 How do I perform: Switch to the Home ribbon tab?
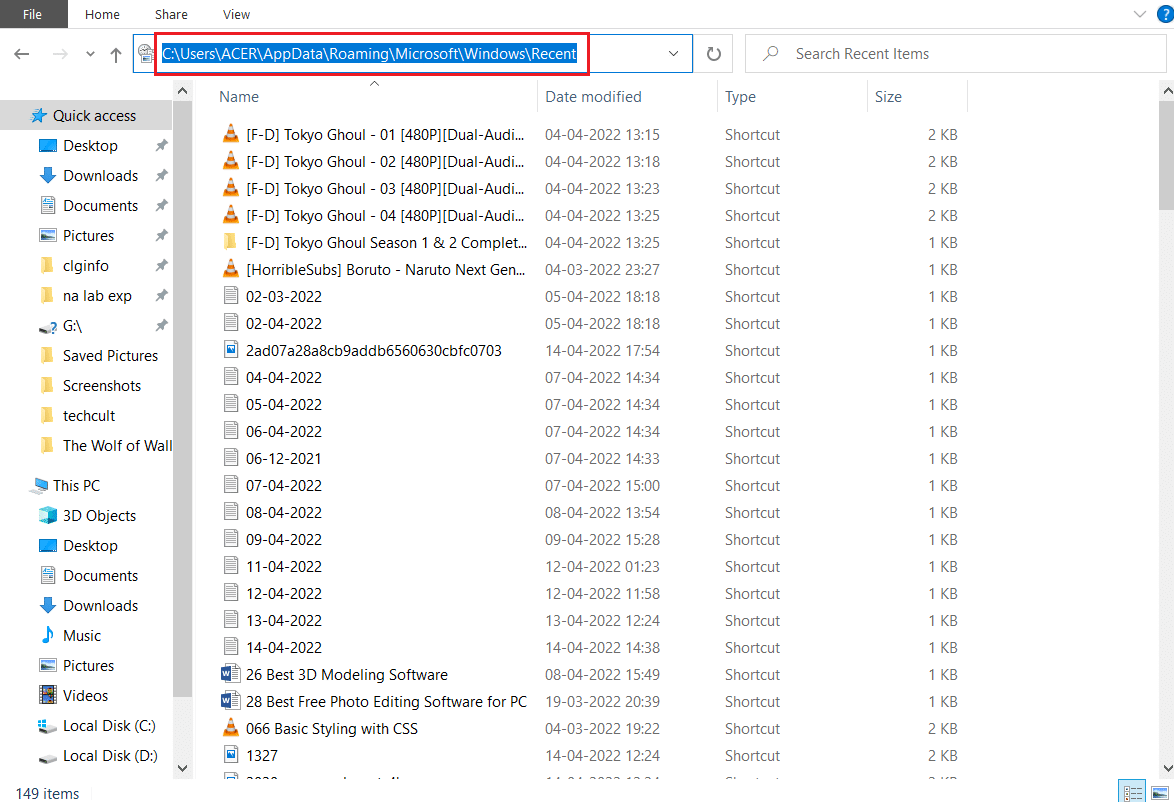tap(102, 14)
